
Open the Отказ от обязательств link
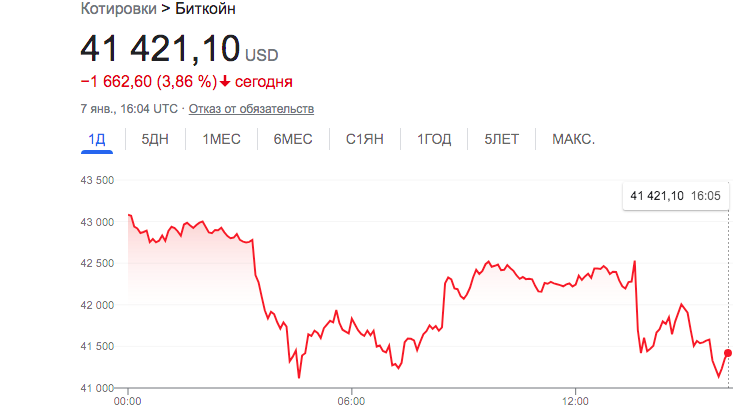tap(251, 108)
